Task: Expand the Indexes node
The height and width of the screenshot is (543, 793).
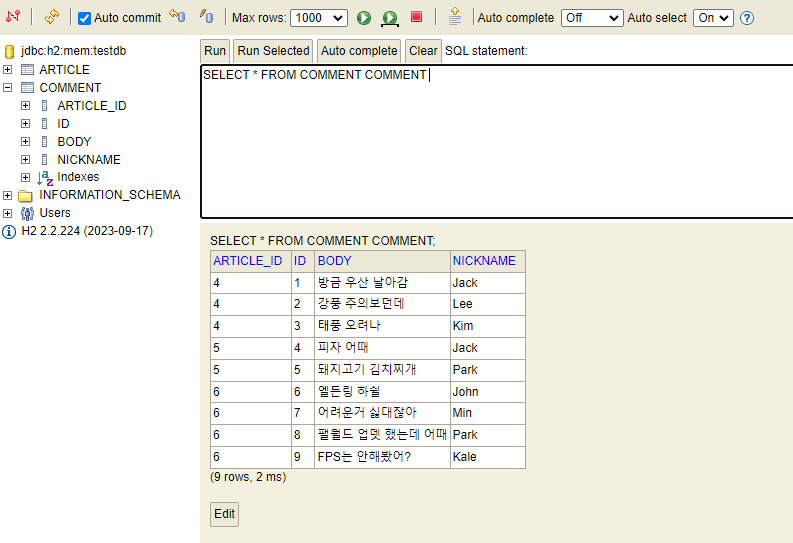Action: (x=25, y=177)
